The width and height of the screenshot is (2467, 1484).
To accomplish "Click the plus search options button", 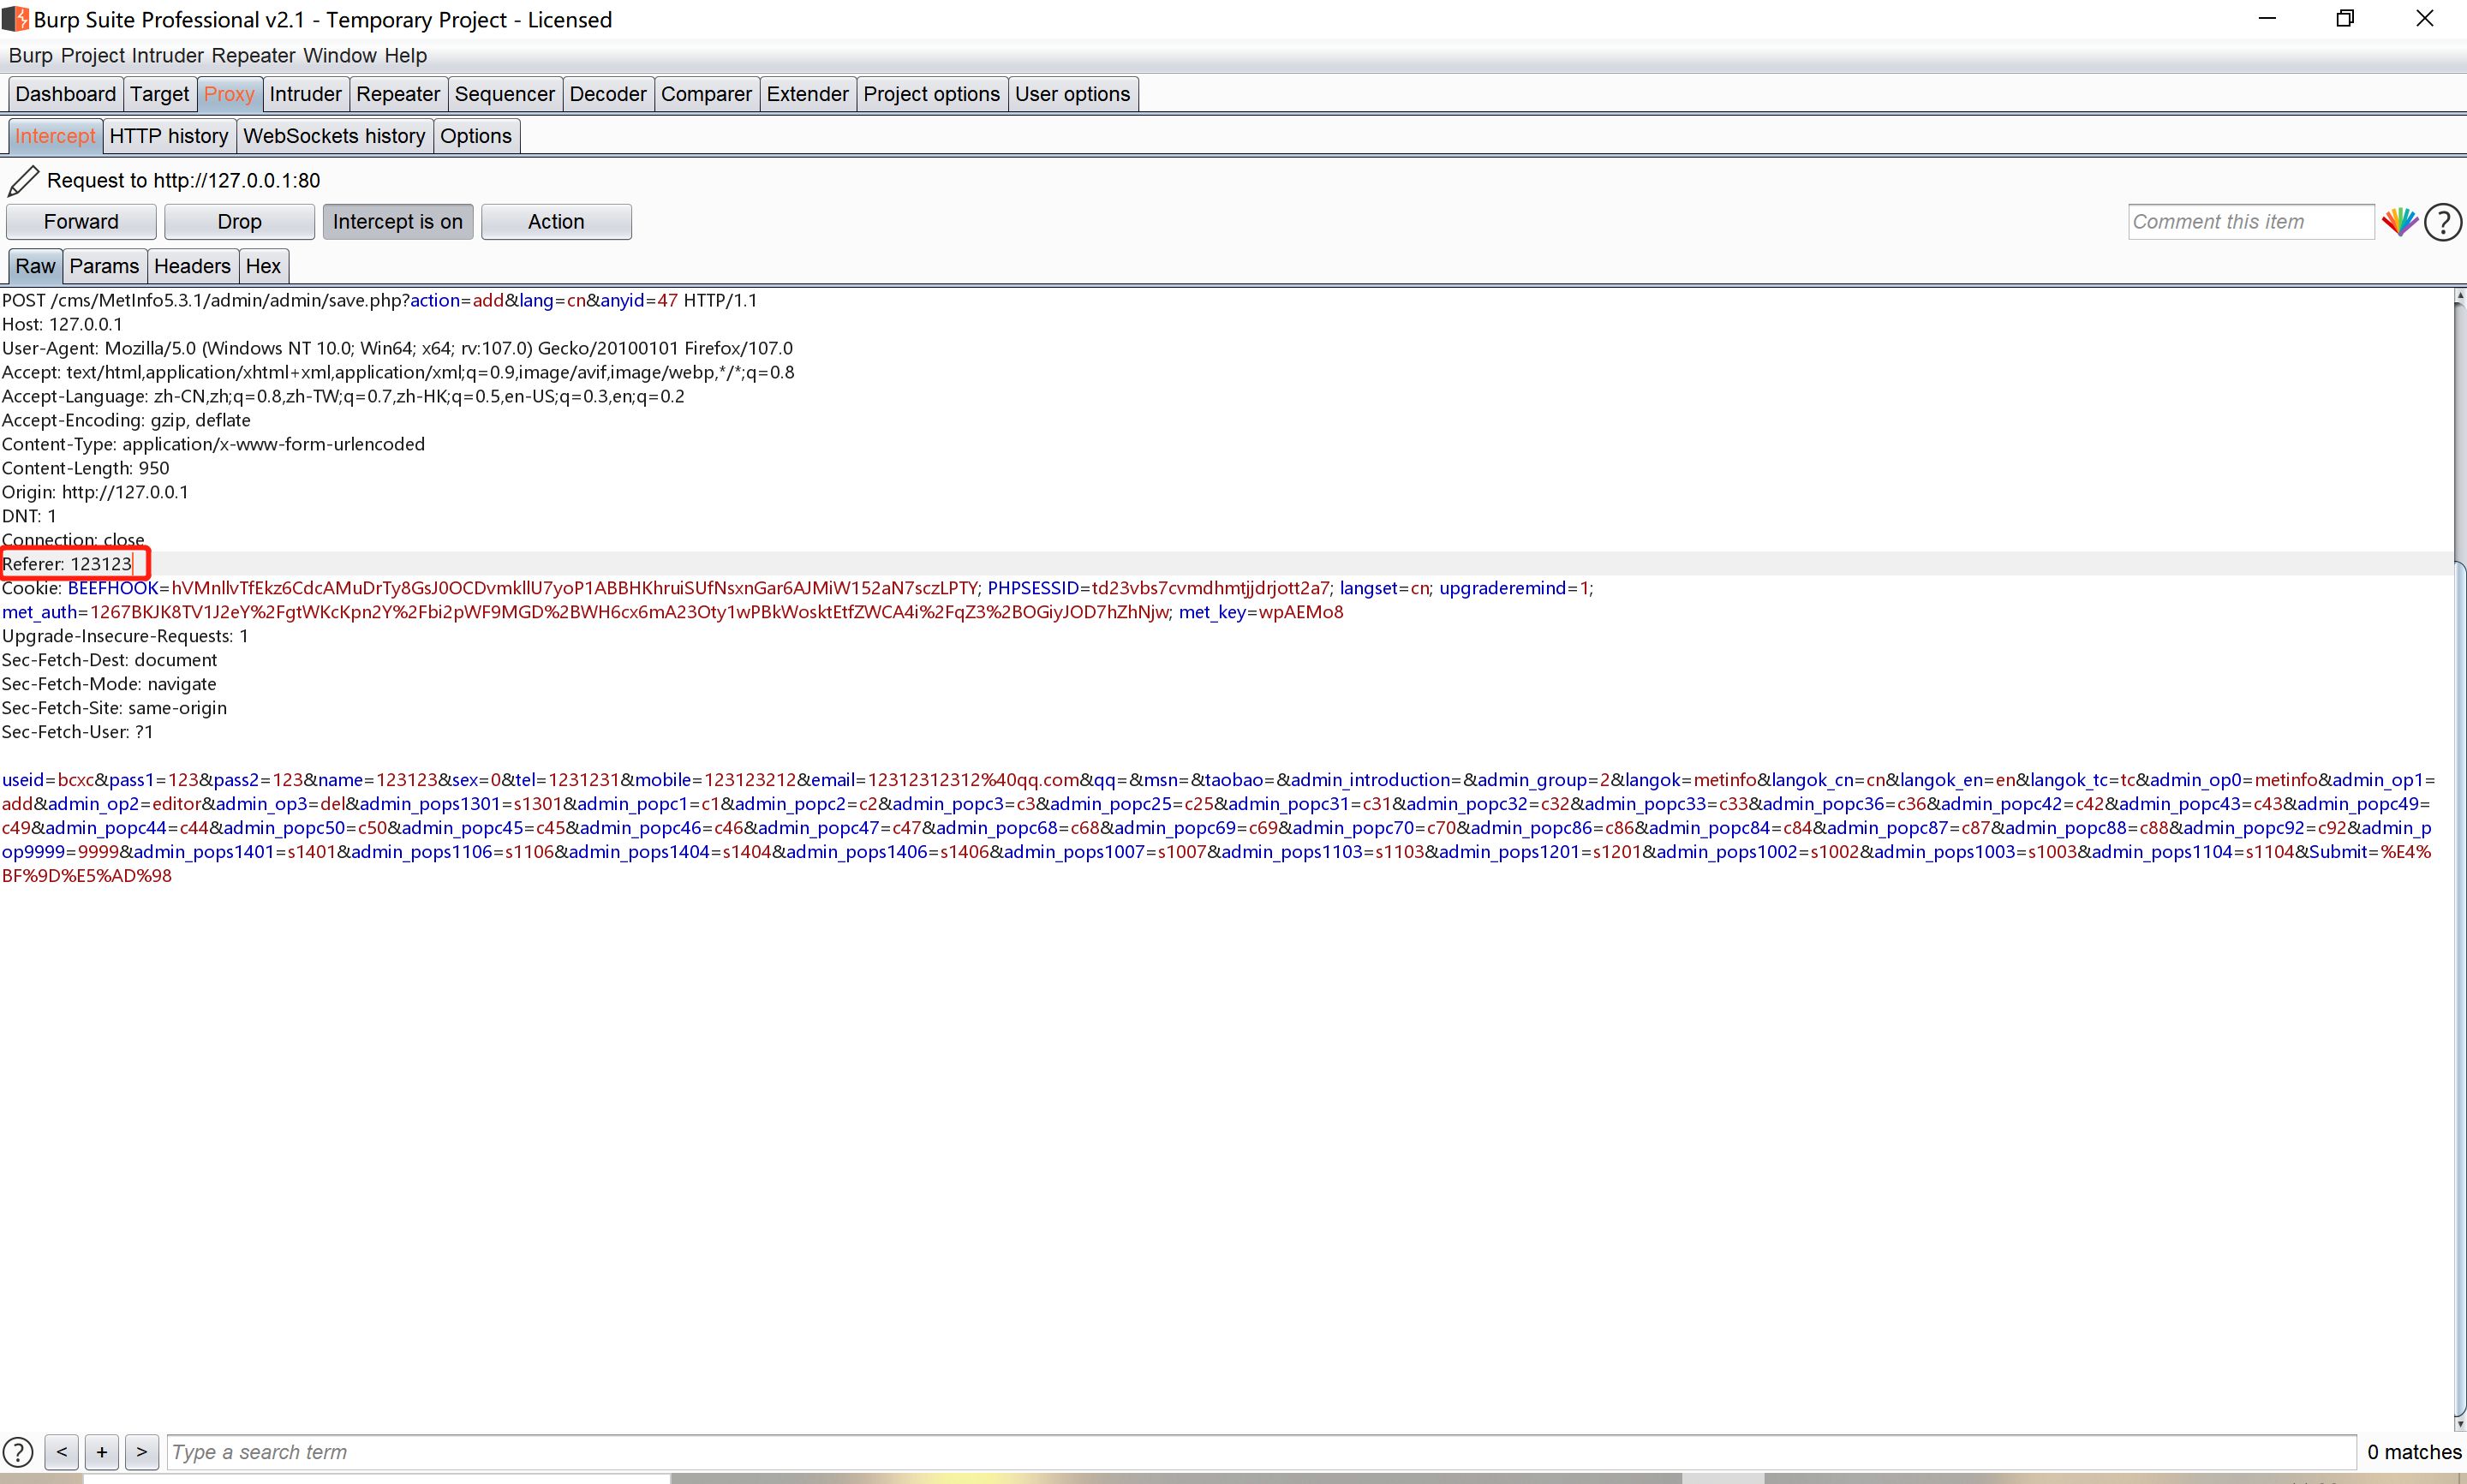I will (x=102, y=1452).
